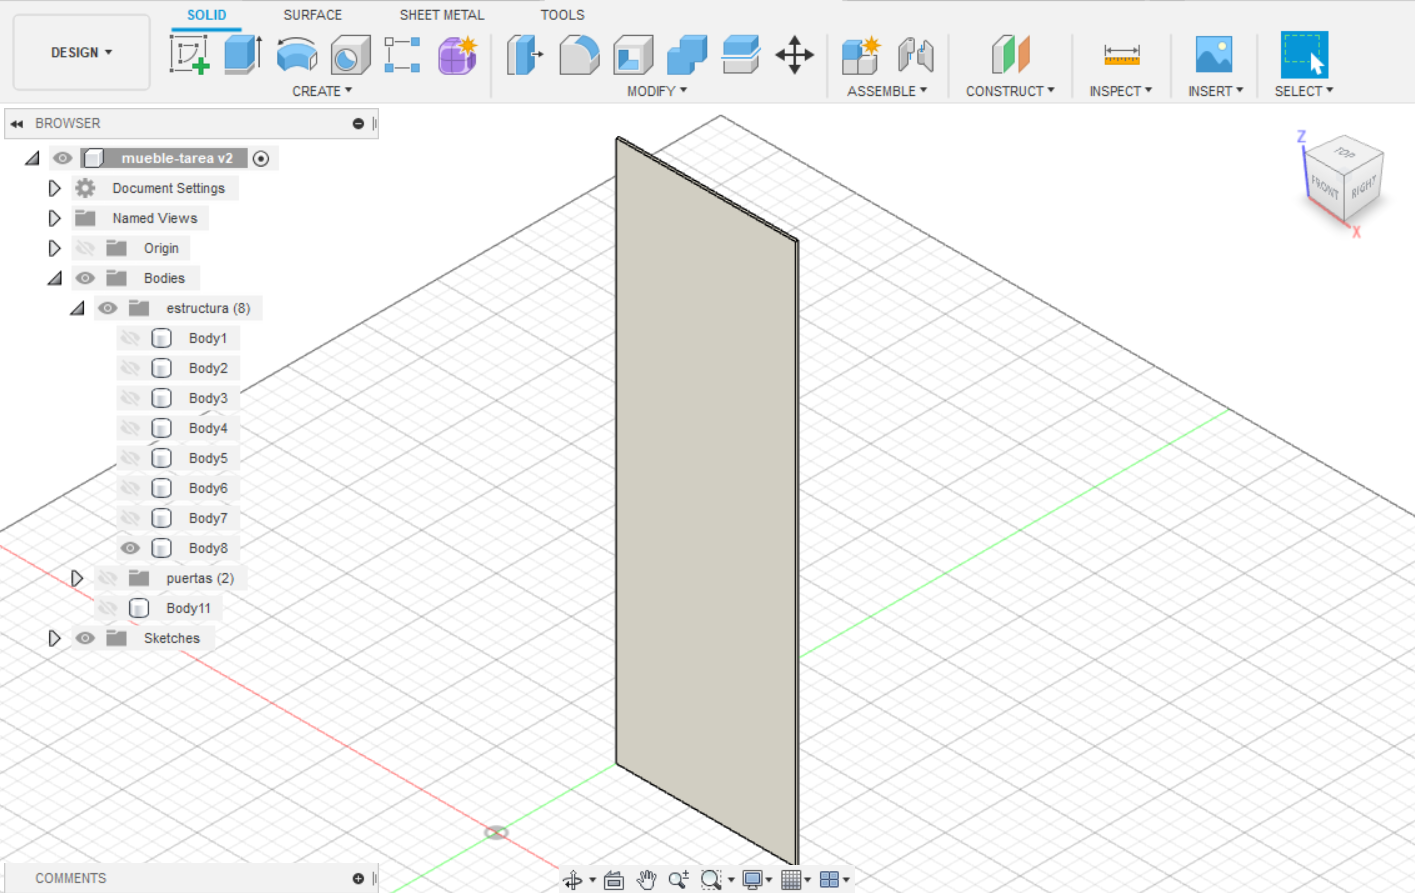Screen dimensions: 1415x893
Task: Open the DESIGN workspace dropdown
Action: [x=82, y=52]
